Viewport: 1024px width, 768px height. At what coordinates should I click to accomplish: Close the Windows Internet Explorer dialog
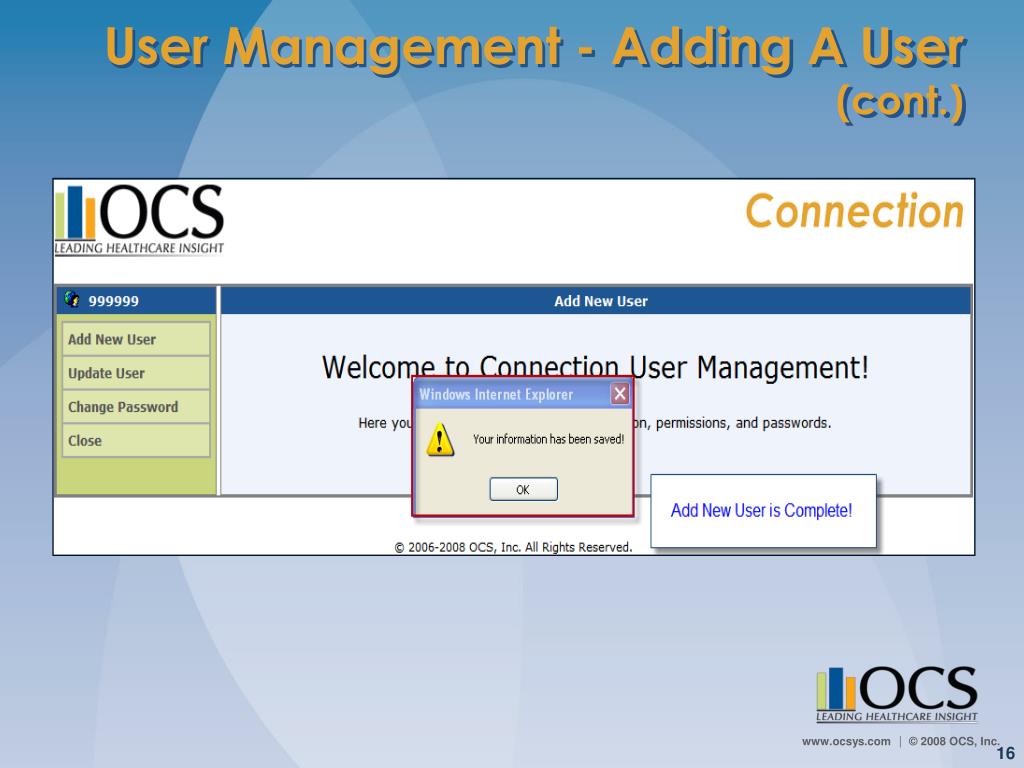(x=620, y=394)
